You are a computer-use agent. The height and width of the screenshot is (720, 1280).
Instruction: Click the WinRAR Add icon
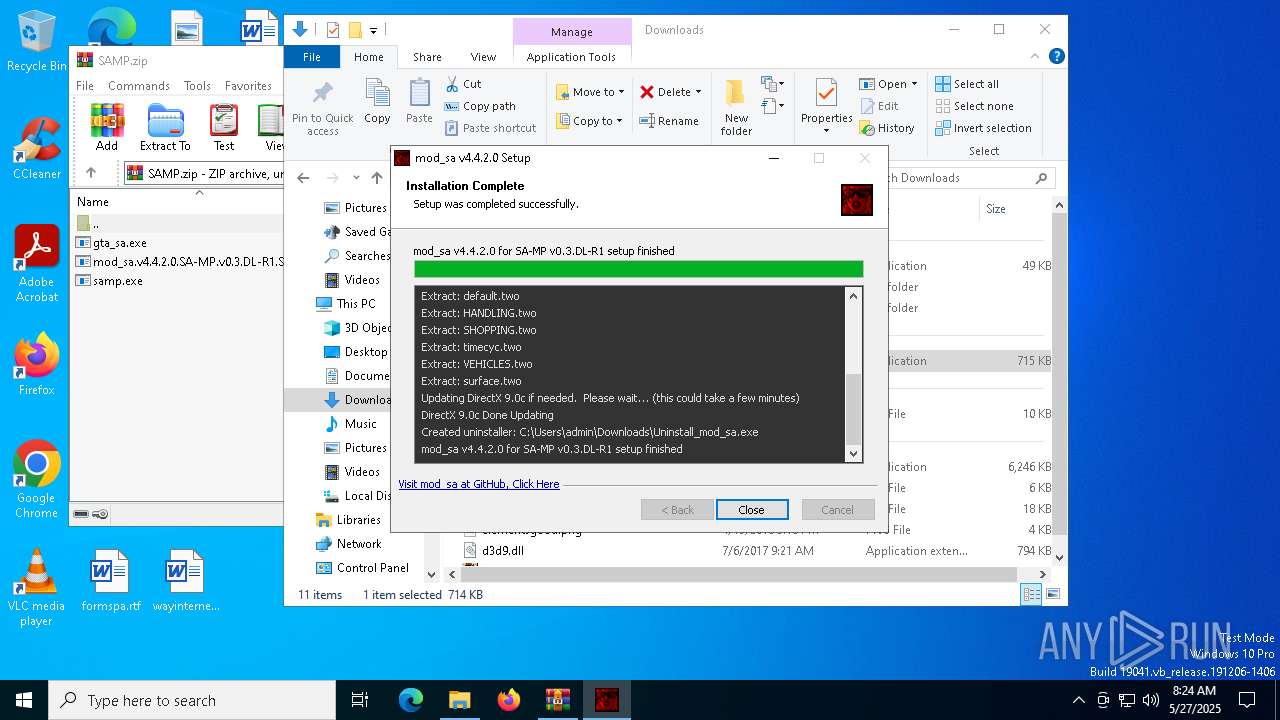[107, 128]
